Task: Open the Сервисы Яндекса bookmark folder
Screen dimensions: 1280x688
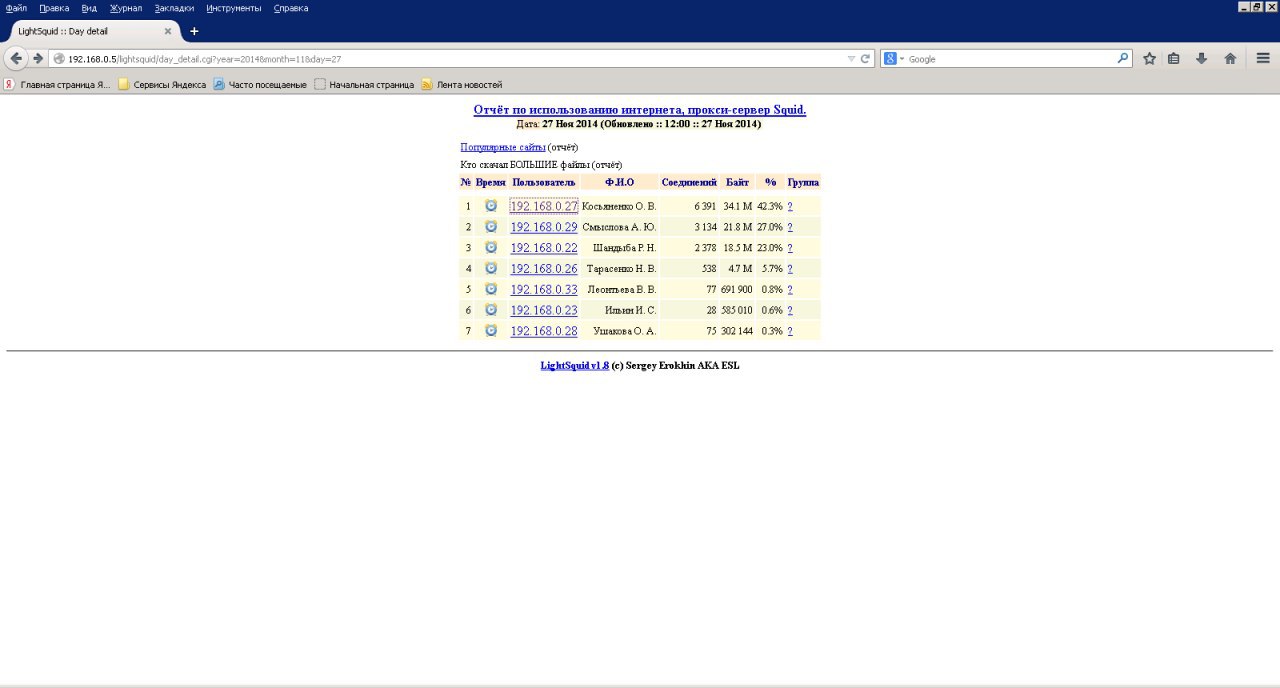Action: coord(162,85)
